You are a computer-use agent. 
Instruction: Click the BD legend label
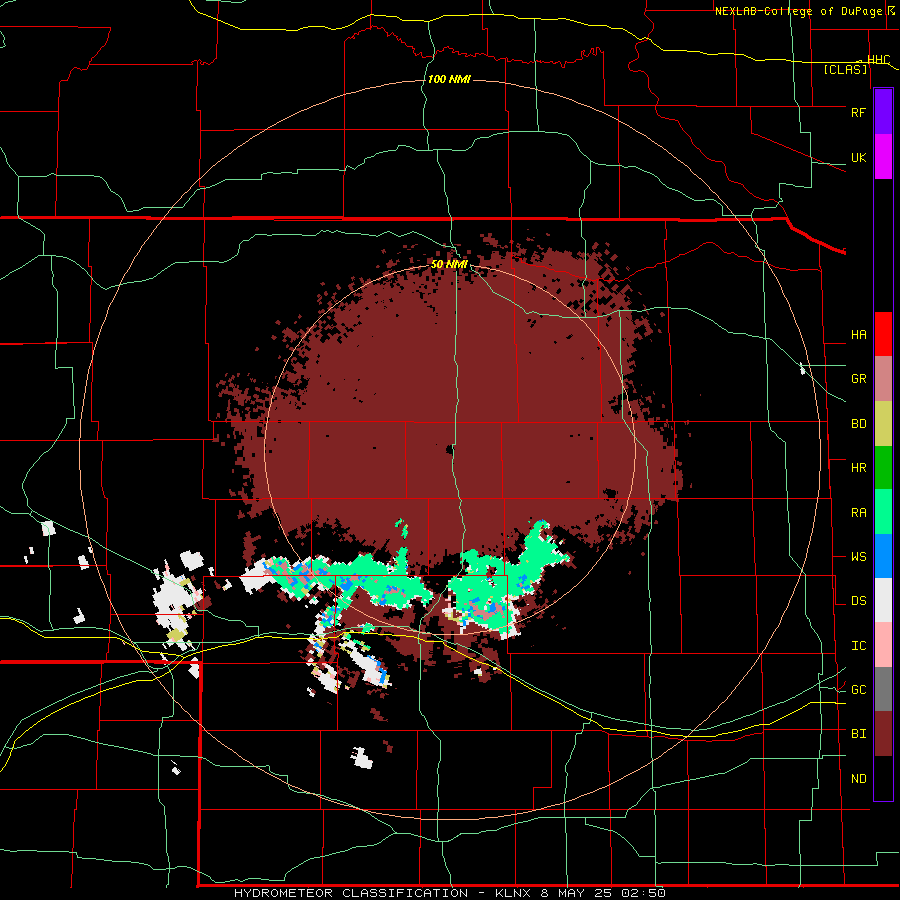[x=858, y=424]
